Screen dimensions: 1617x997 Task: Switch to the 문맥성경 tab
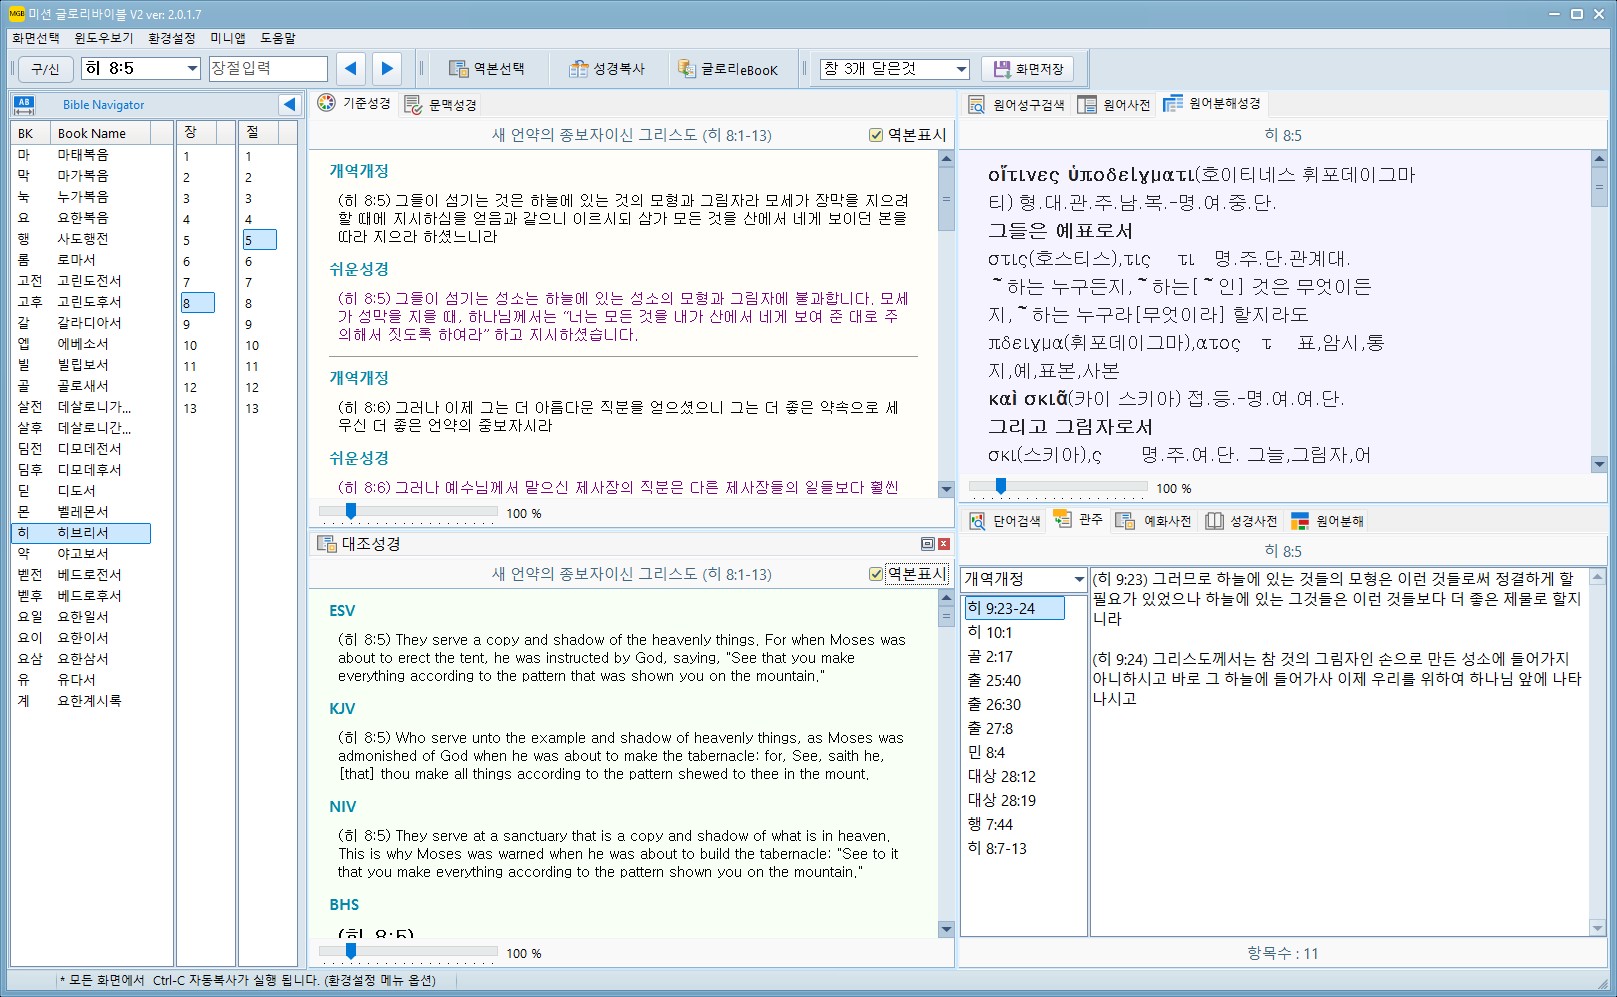[x=441, y=104]
